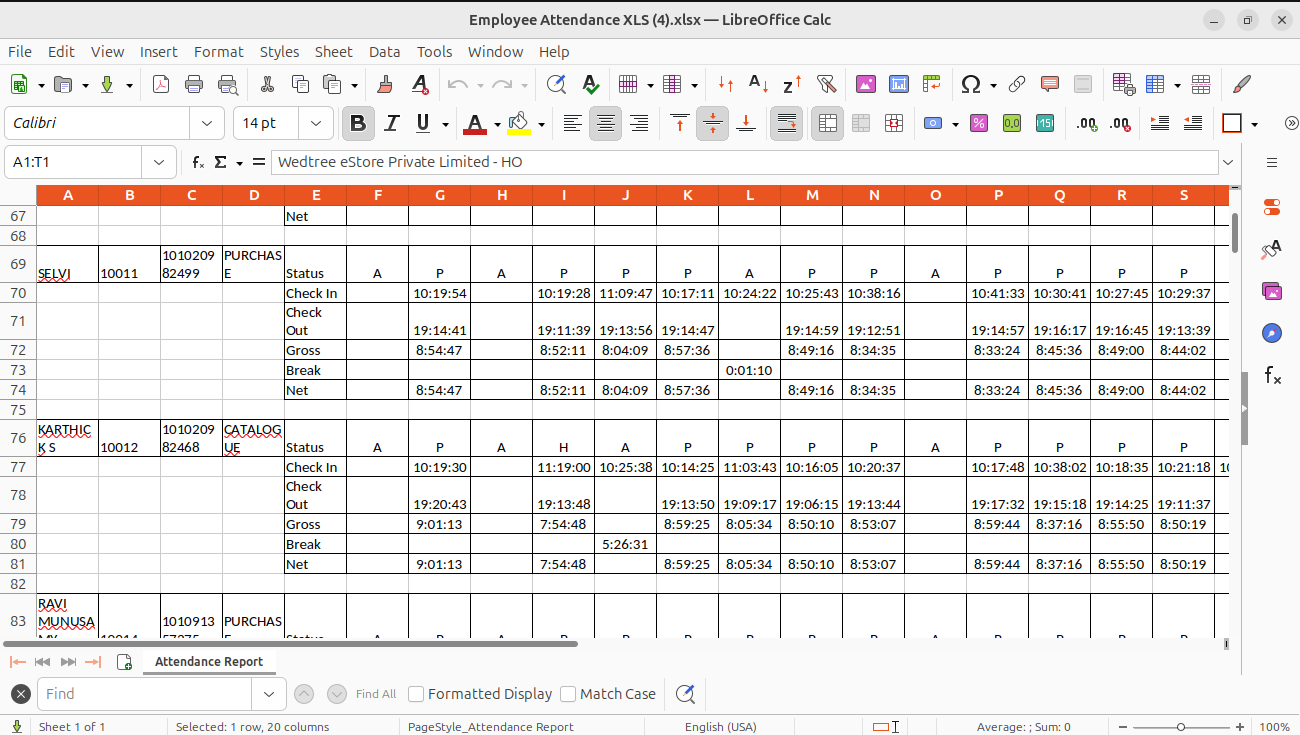Toggle Underline formatting
This screenshot has width=1300, height=735.
(x=422, y=124)
